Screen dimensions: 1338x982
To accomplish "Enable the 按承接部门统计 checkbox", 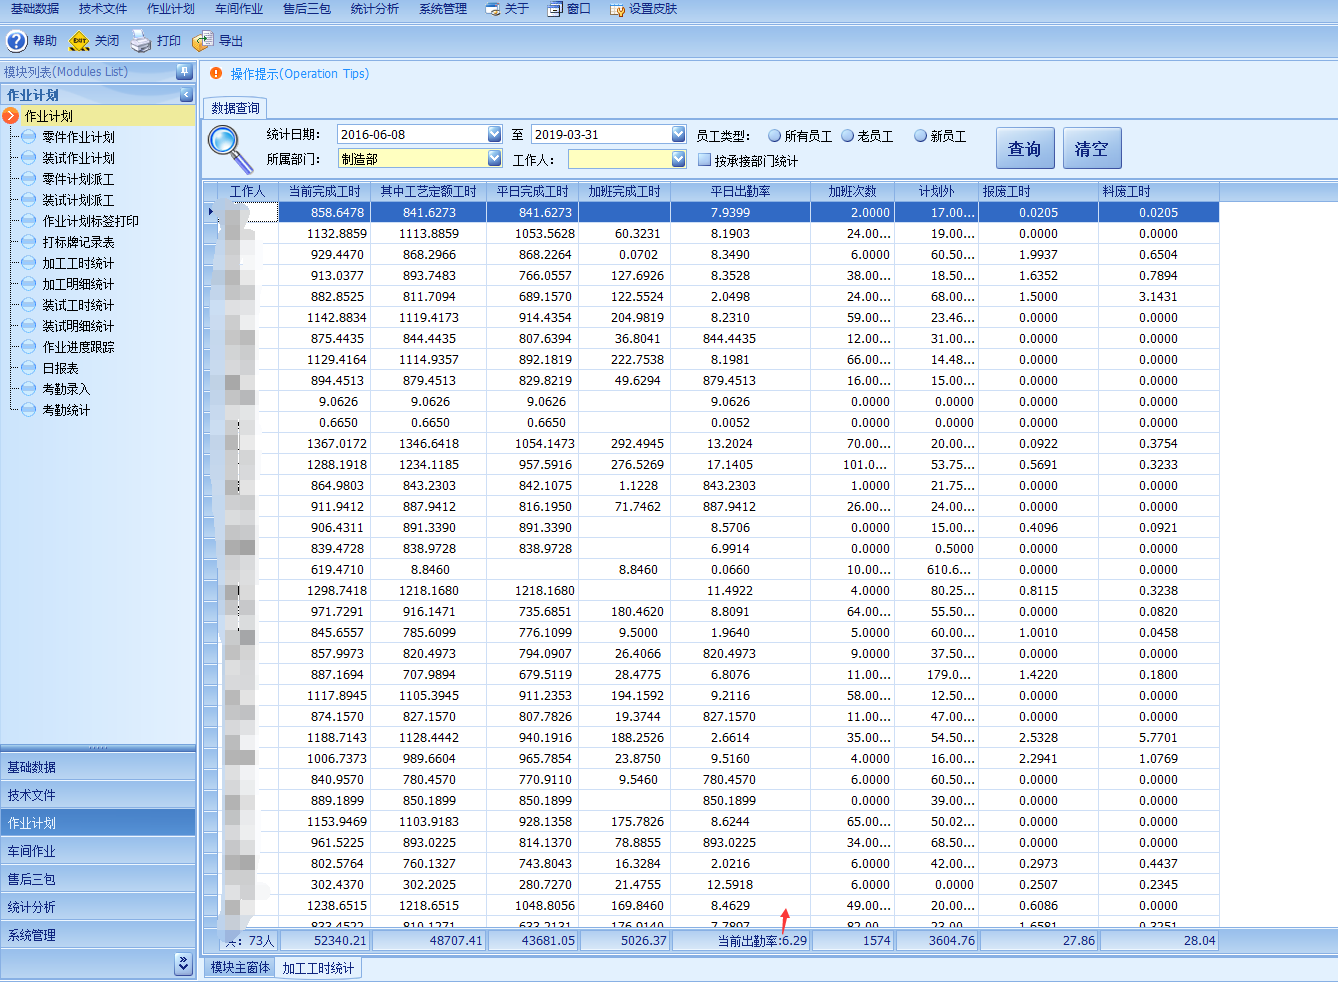I will 704,160.
